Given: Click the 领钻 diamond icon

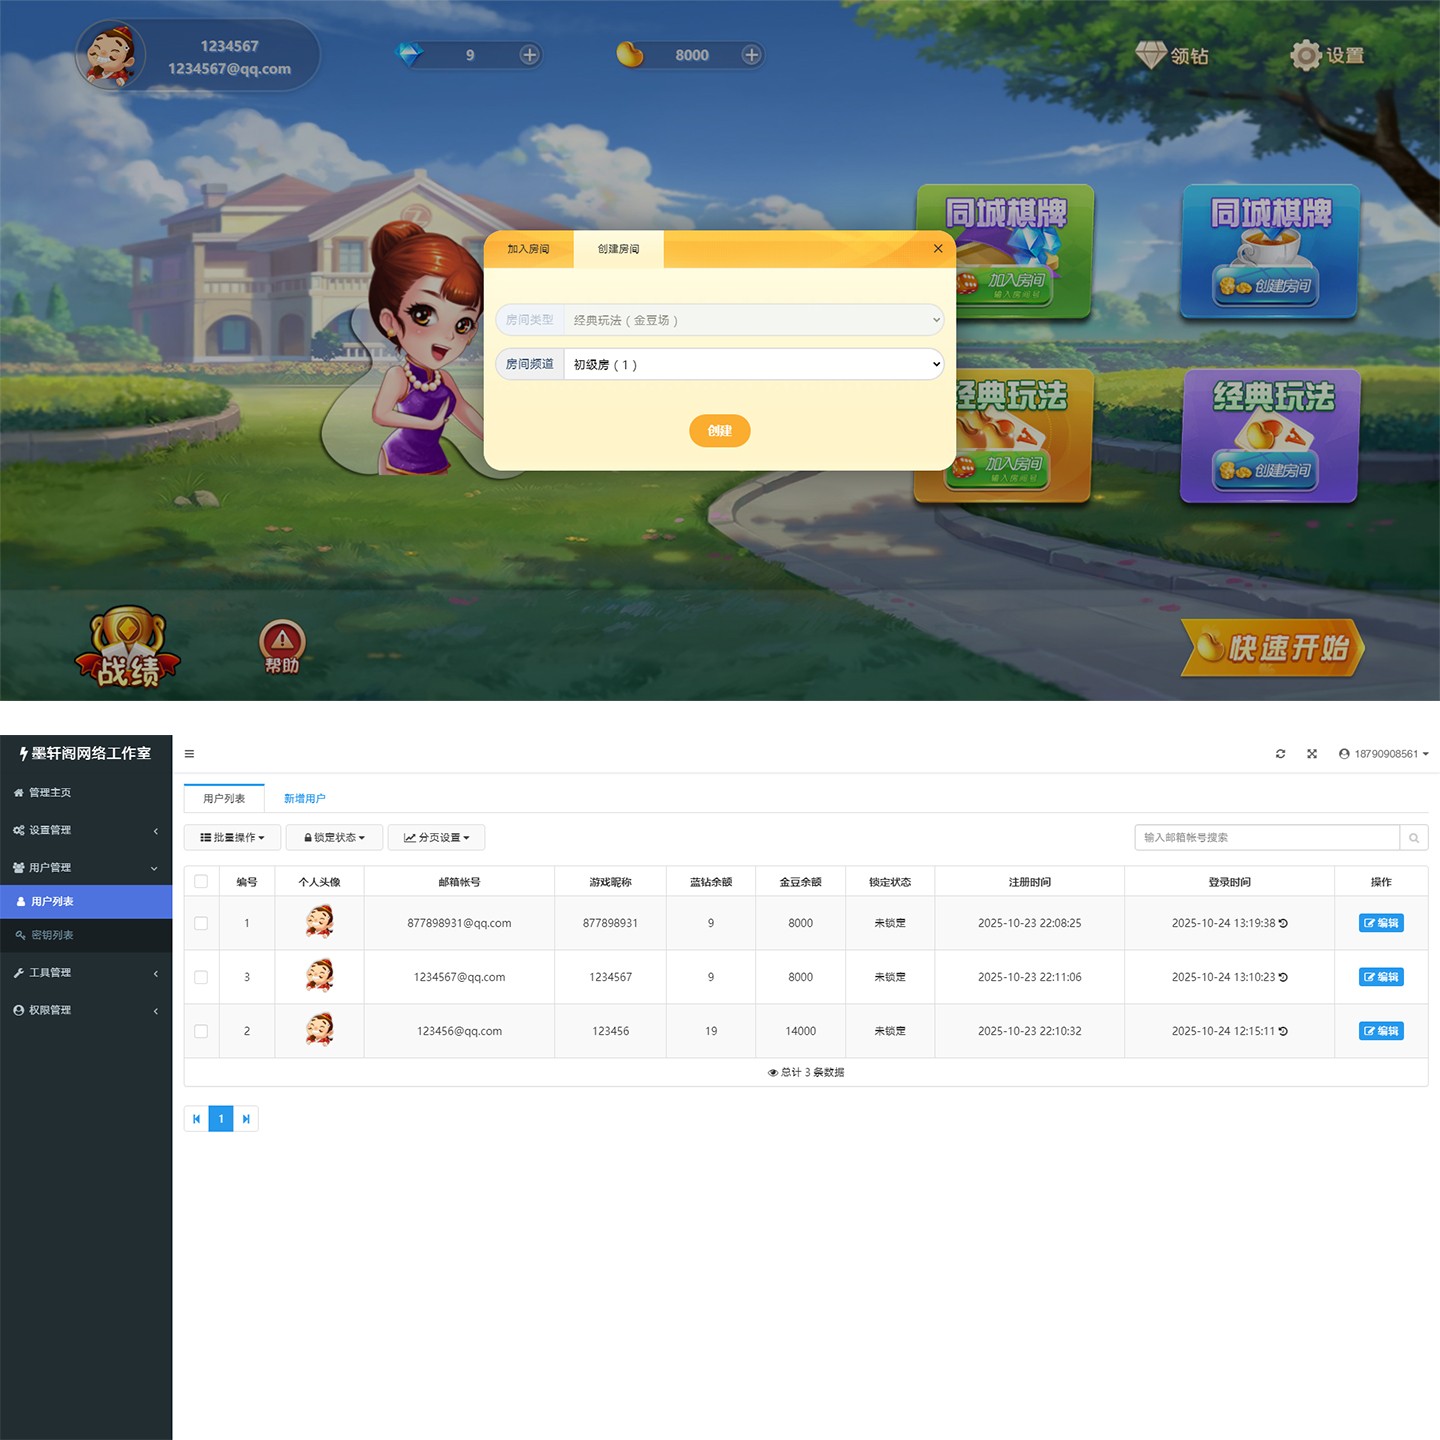Looking at the screenshot, I should 1151,55.
